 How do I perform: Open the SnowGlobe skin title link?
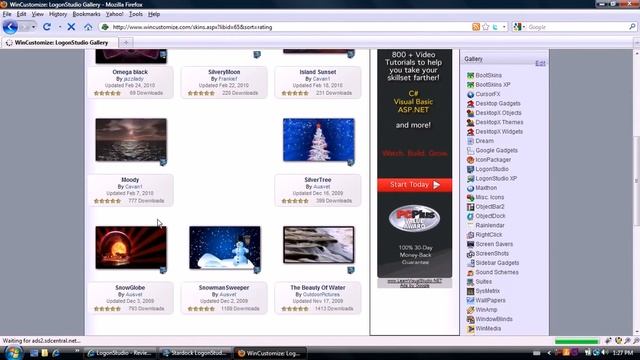pos(130,288)
